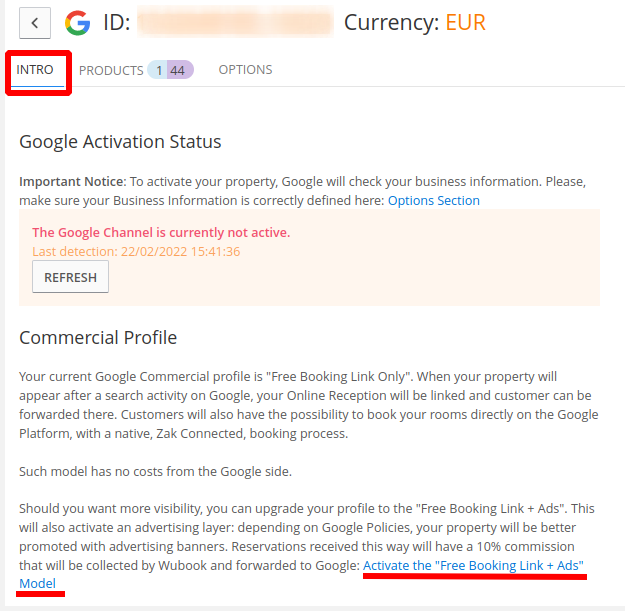Click the Google Activation Status heading
This screenshot has width=625, height=611.
(120, 141)
